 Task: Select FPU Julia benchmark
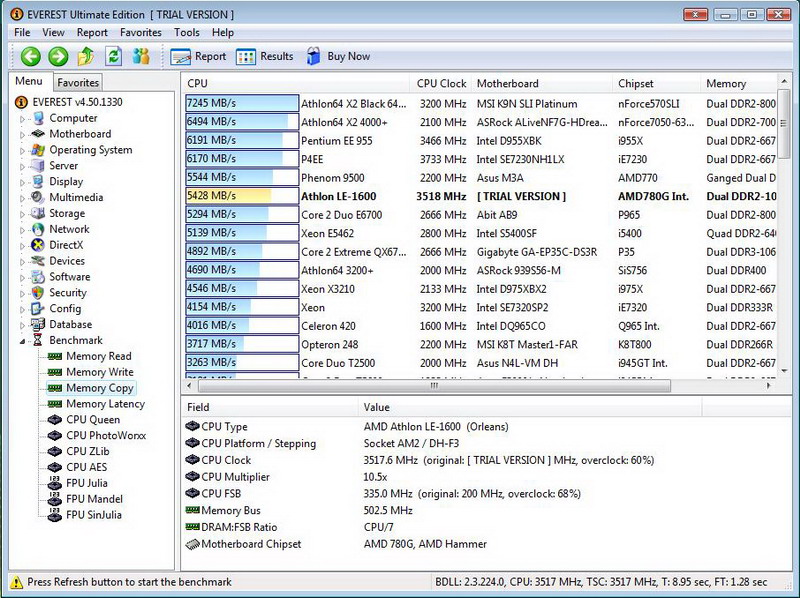pos(78,483)
